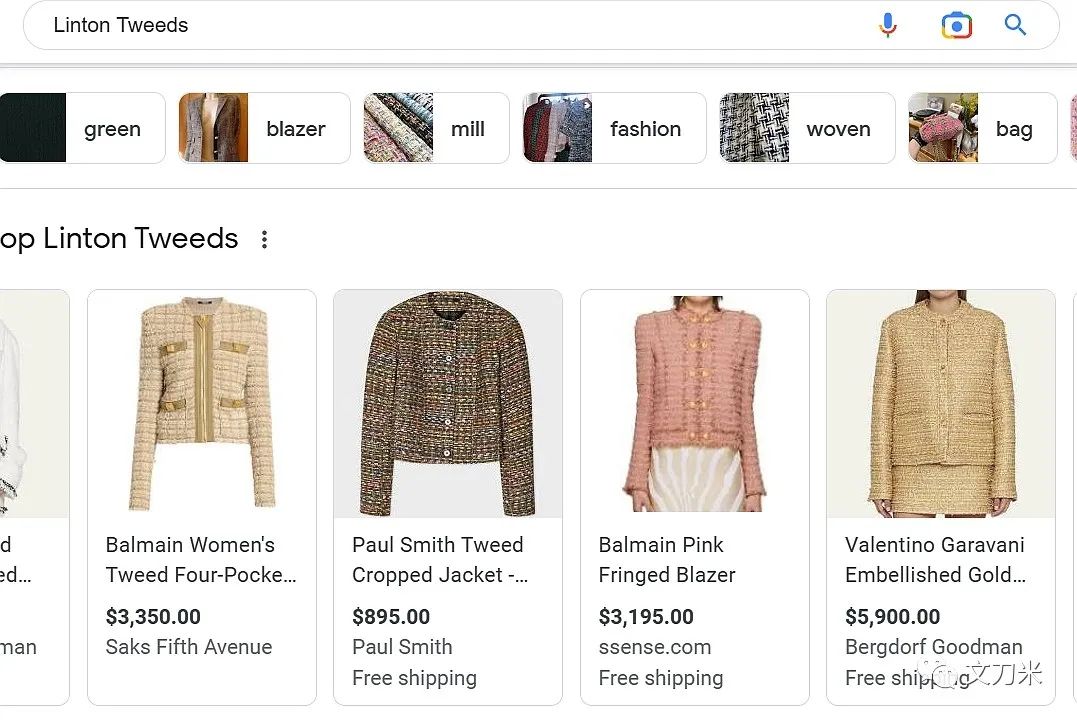Click the magnifying glass search icon

(1015, 26)
